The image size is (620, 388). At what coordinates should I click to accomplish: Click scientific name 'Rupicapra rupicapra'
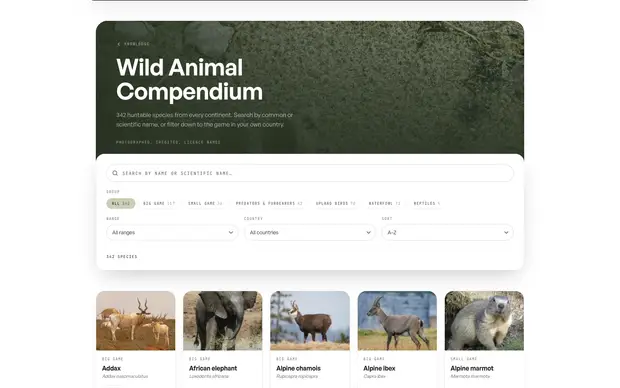(297, 377)
